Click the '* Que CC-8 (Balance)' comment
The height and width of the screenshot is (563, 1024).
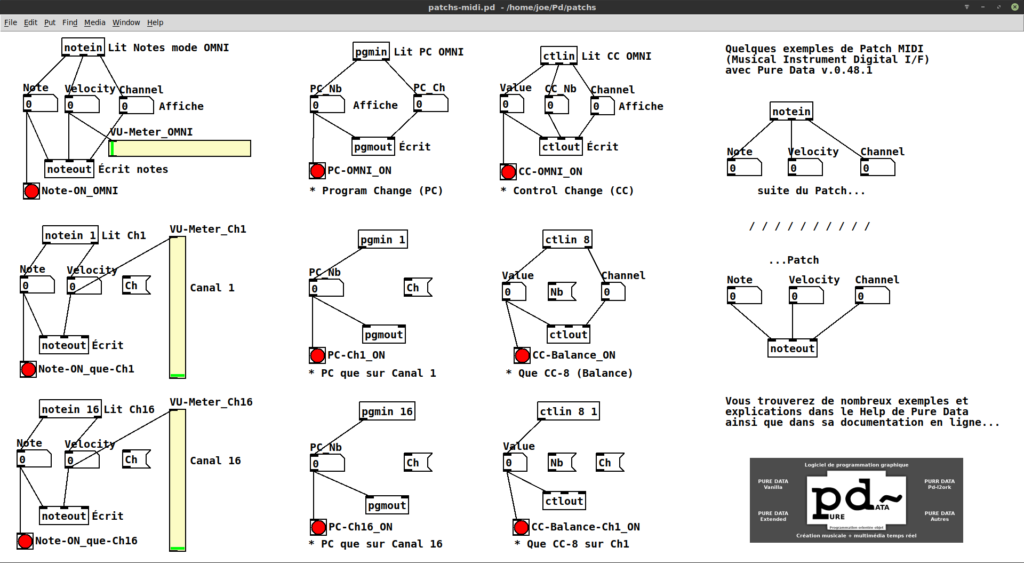tap(569, 374)
